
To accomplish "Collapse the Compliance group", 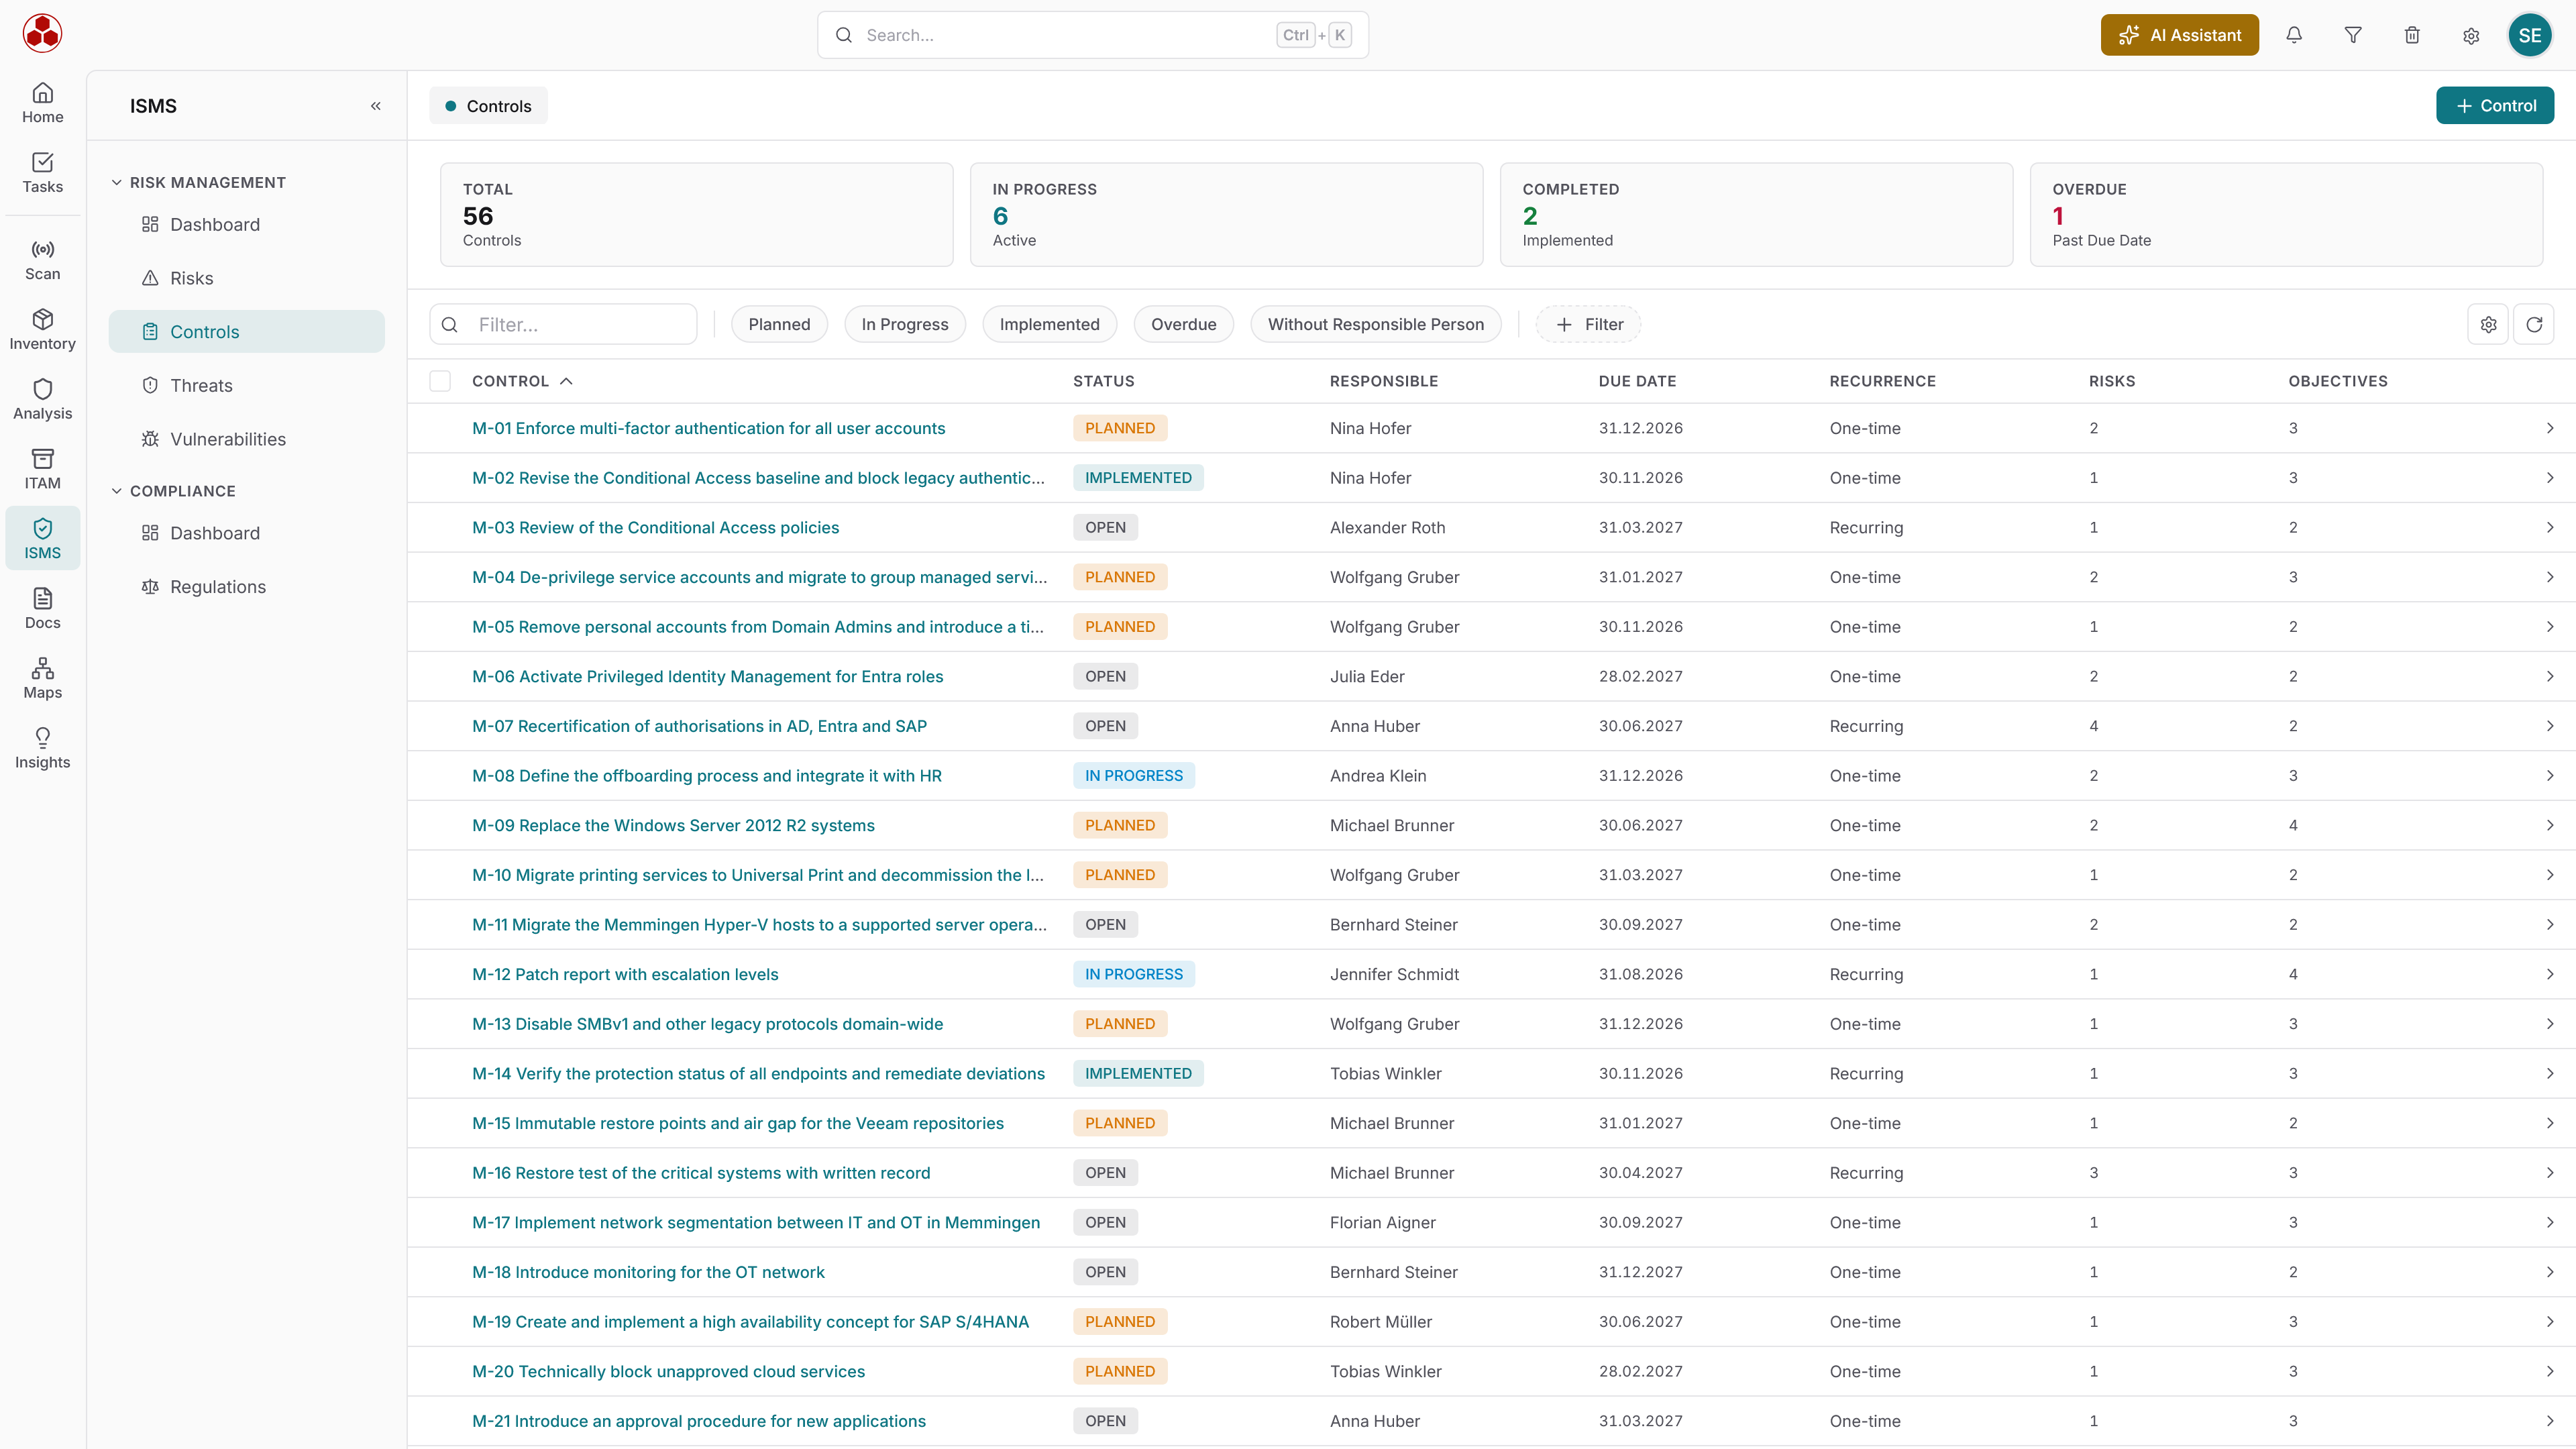I will (173, 491).
